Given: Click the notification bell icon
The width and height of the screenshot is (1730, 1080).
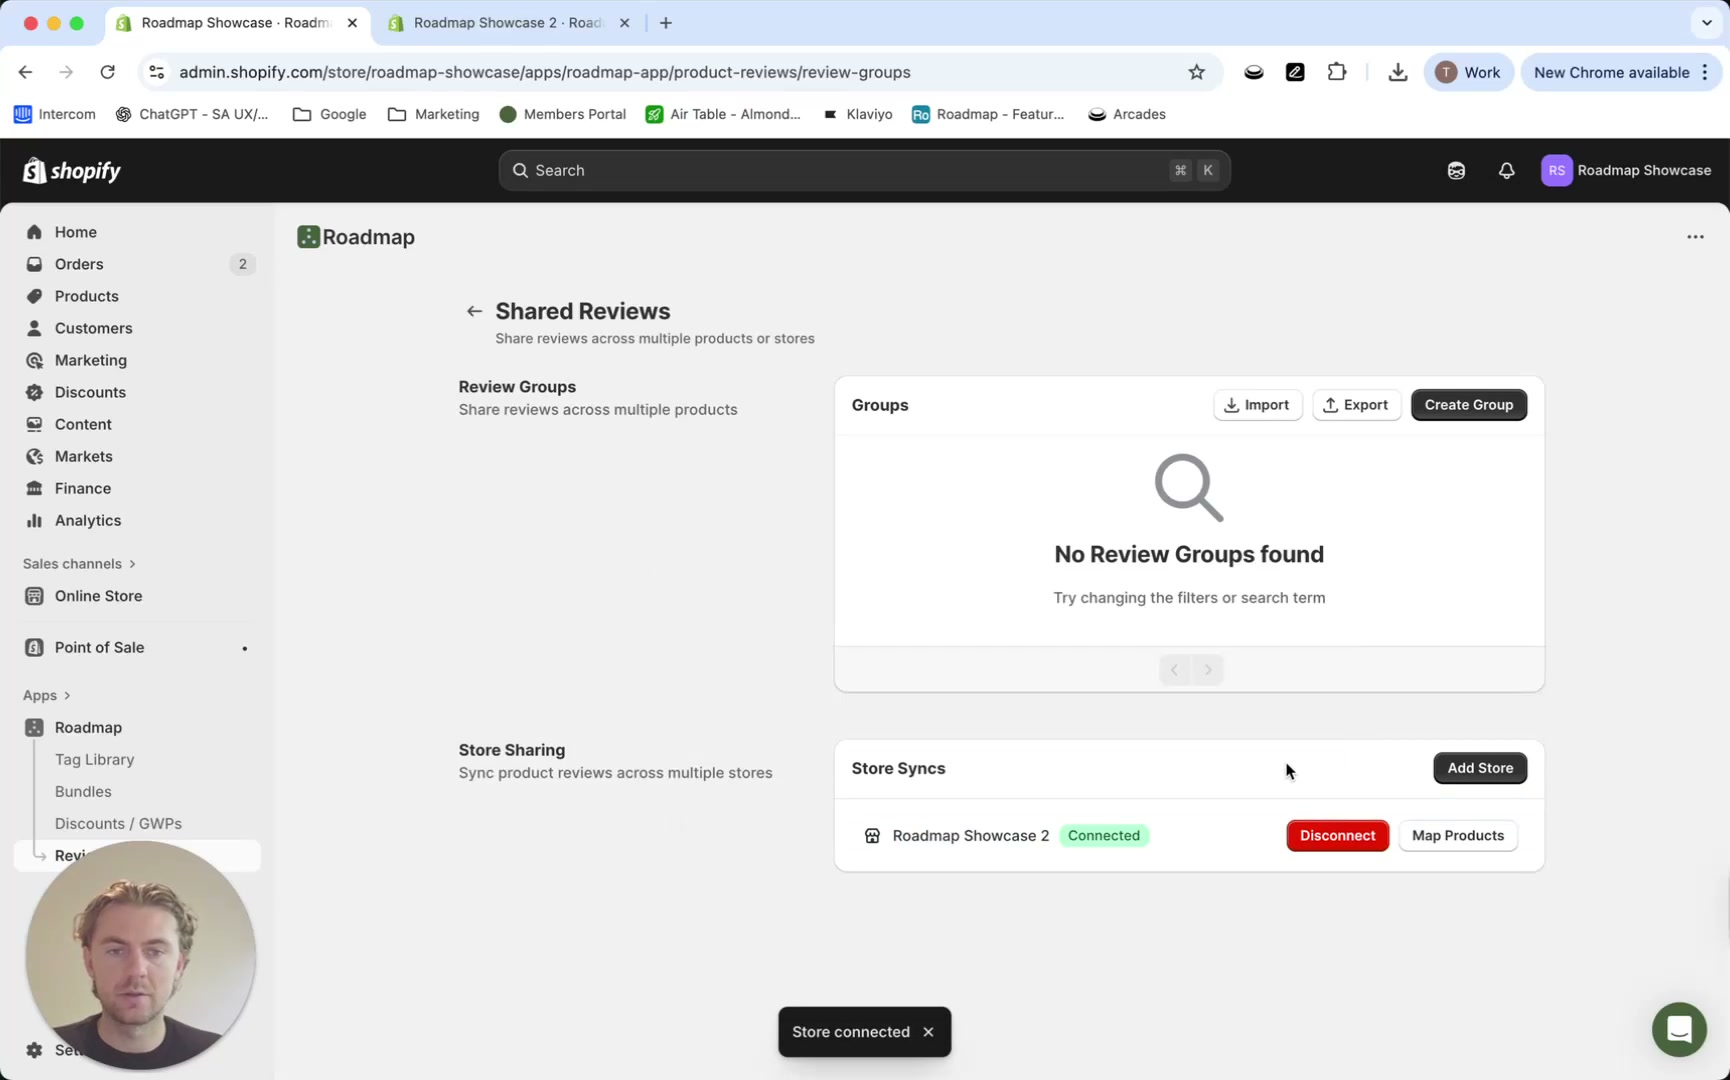Looking at the screenshot, I should [1507, 170].
